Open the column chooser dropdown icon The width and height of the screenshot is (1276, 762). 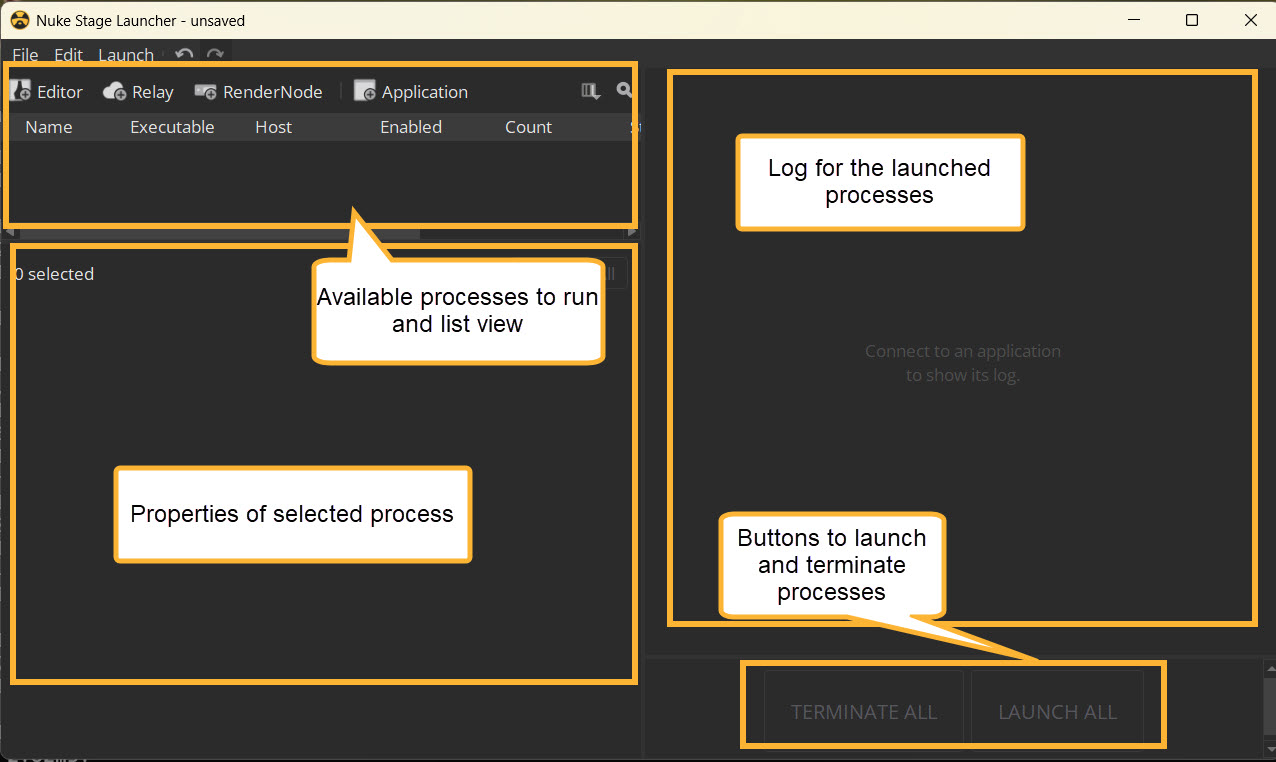(590, 91)
